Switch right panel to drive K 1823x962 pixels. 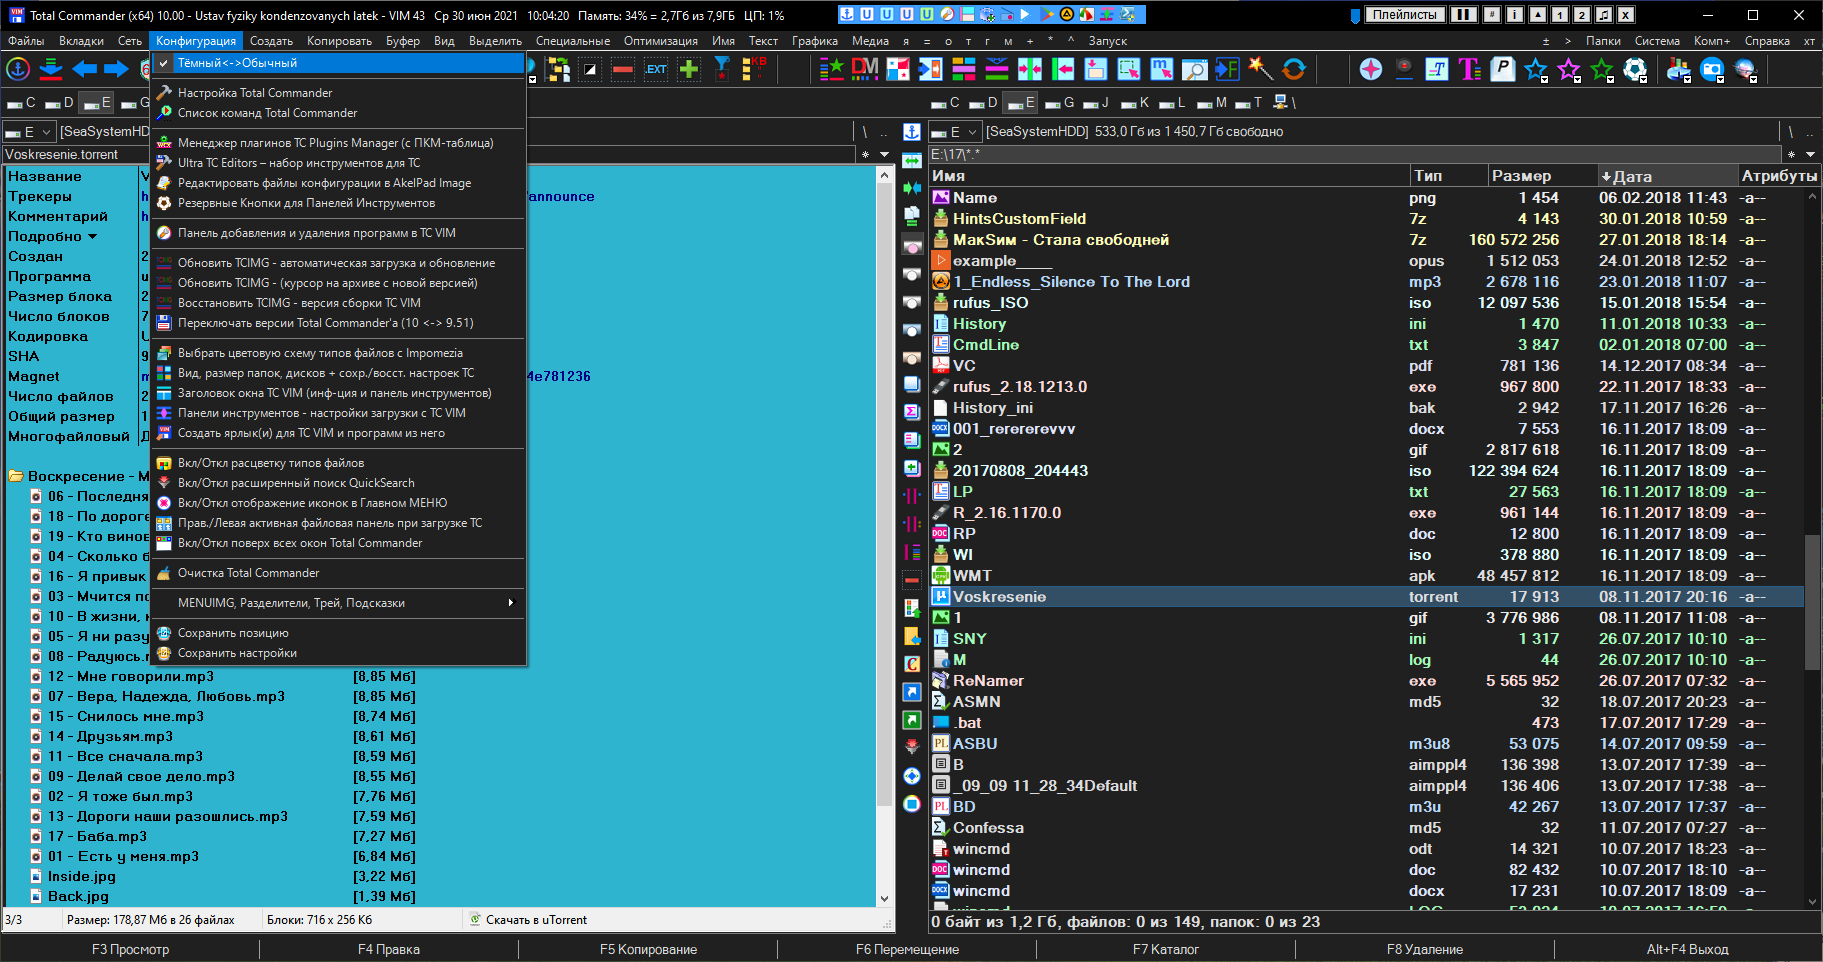pyautogui.click(x=1134, y=102)
